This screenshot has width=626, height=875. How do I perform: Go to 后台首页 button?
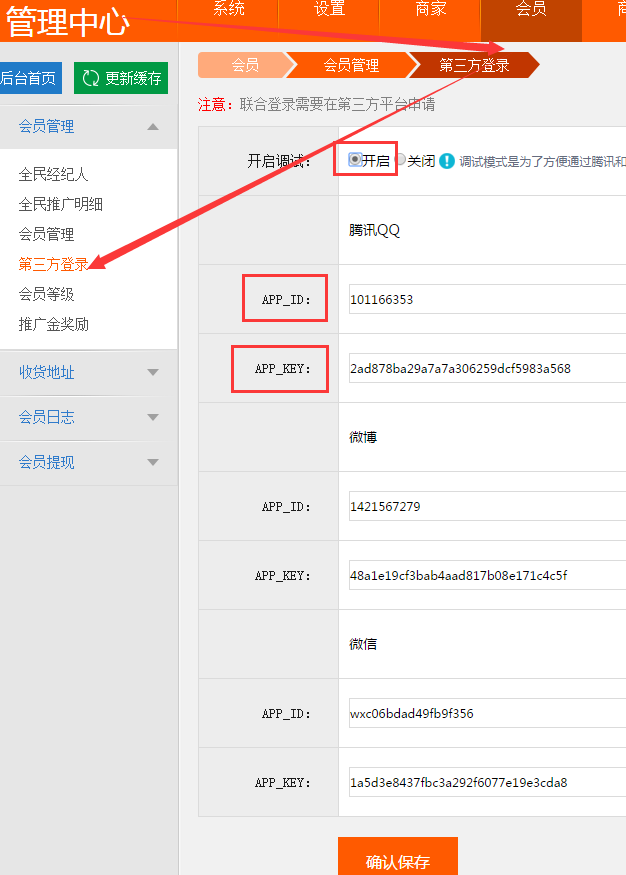[29, 78]
